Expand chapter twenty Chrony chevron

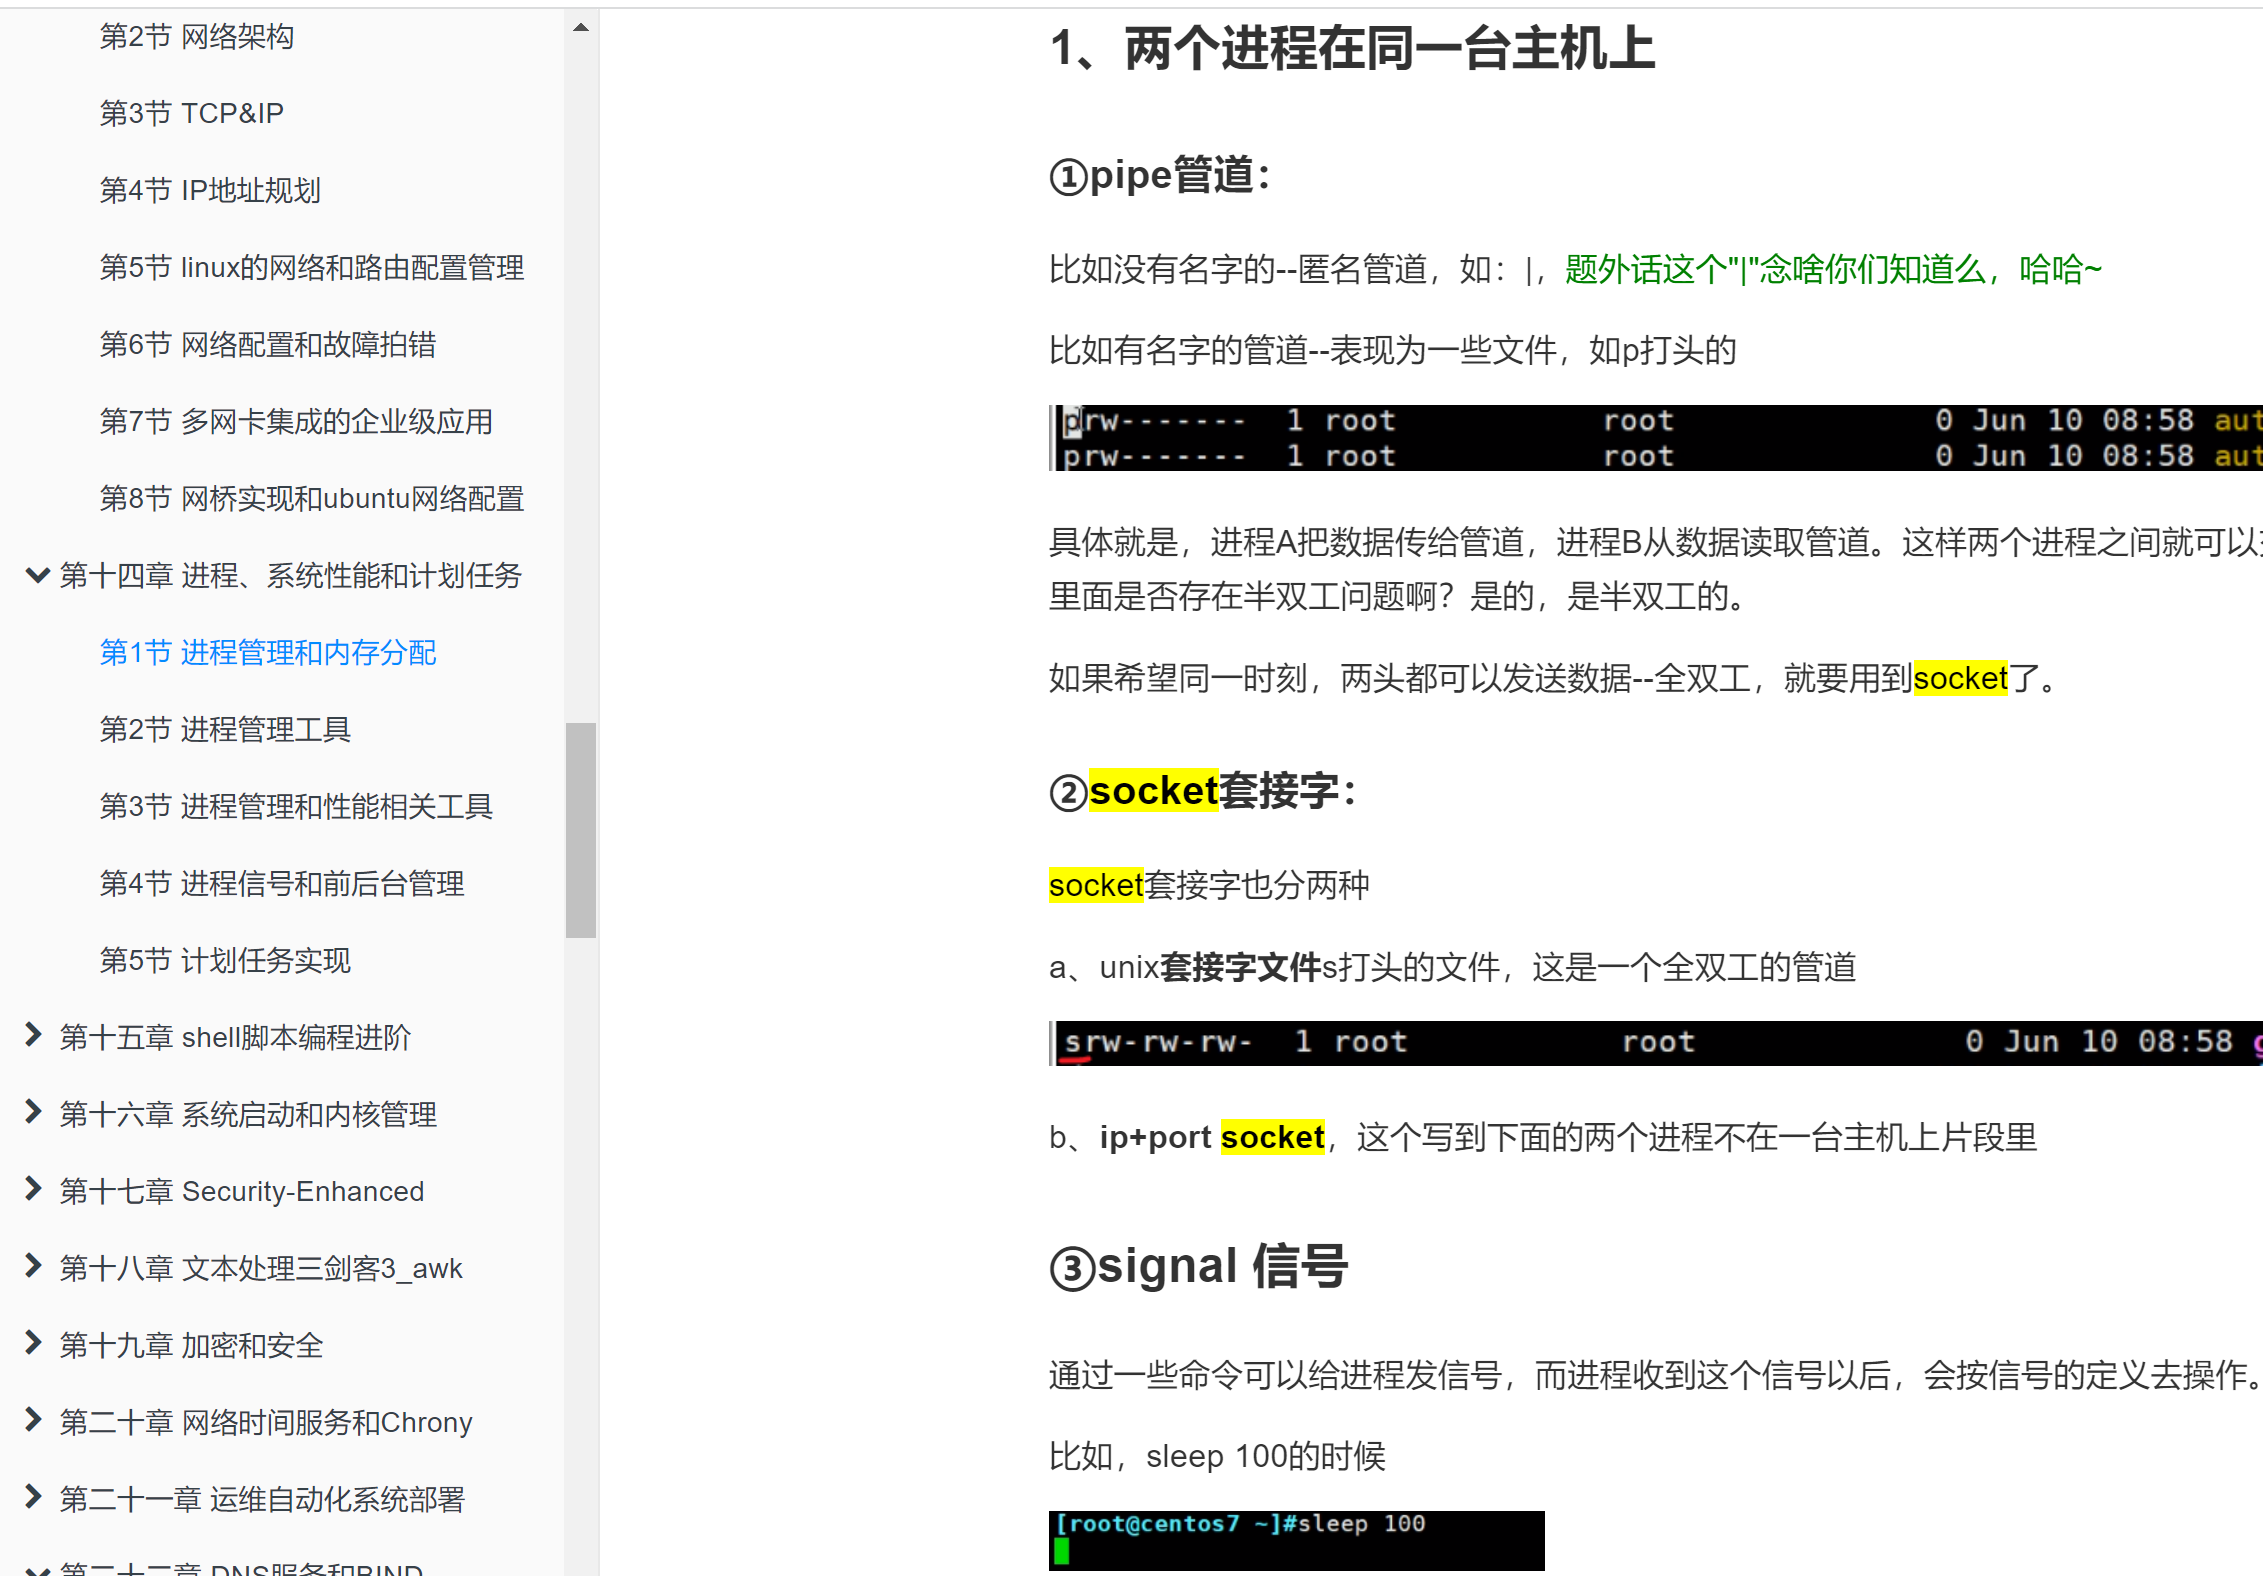pos(33,1420)
